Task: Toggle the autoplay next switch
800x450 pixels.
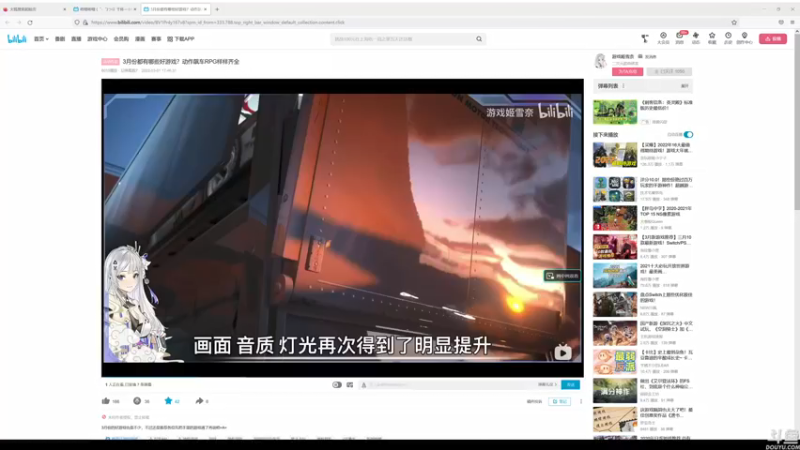Action: [688, 135]
